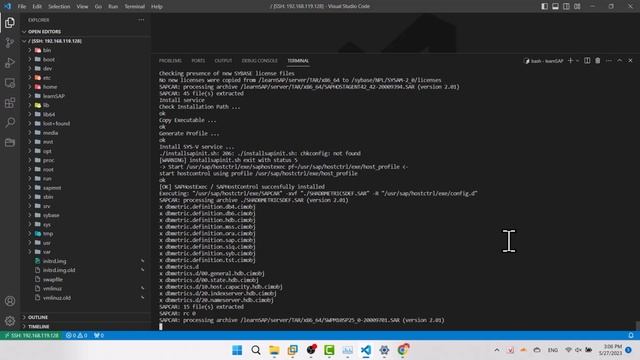Open the Terminal menu

pyautogui.click(x=134, y=7)
